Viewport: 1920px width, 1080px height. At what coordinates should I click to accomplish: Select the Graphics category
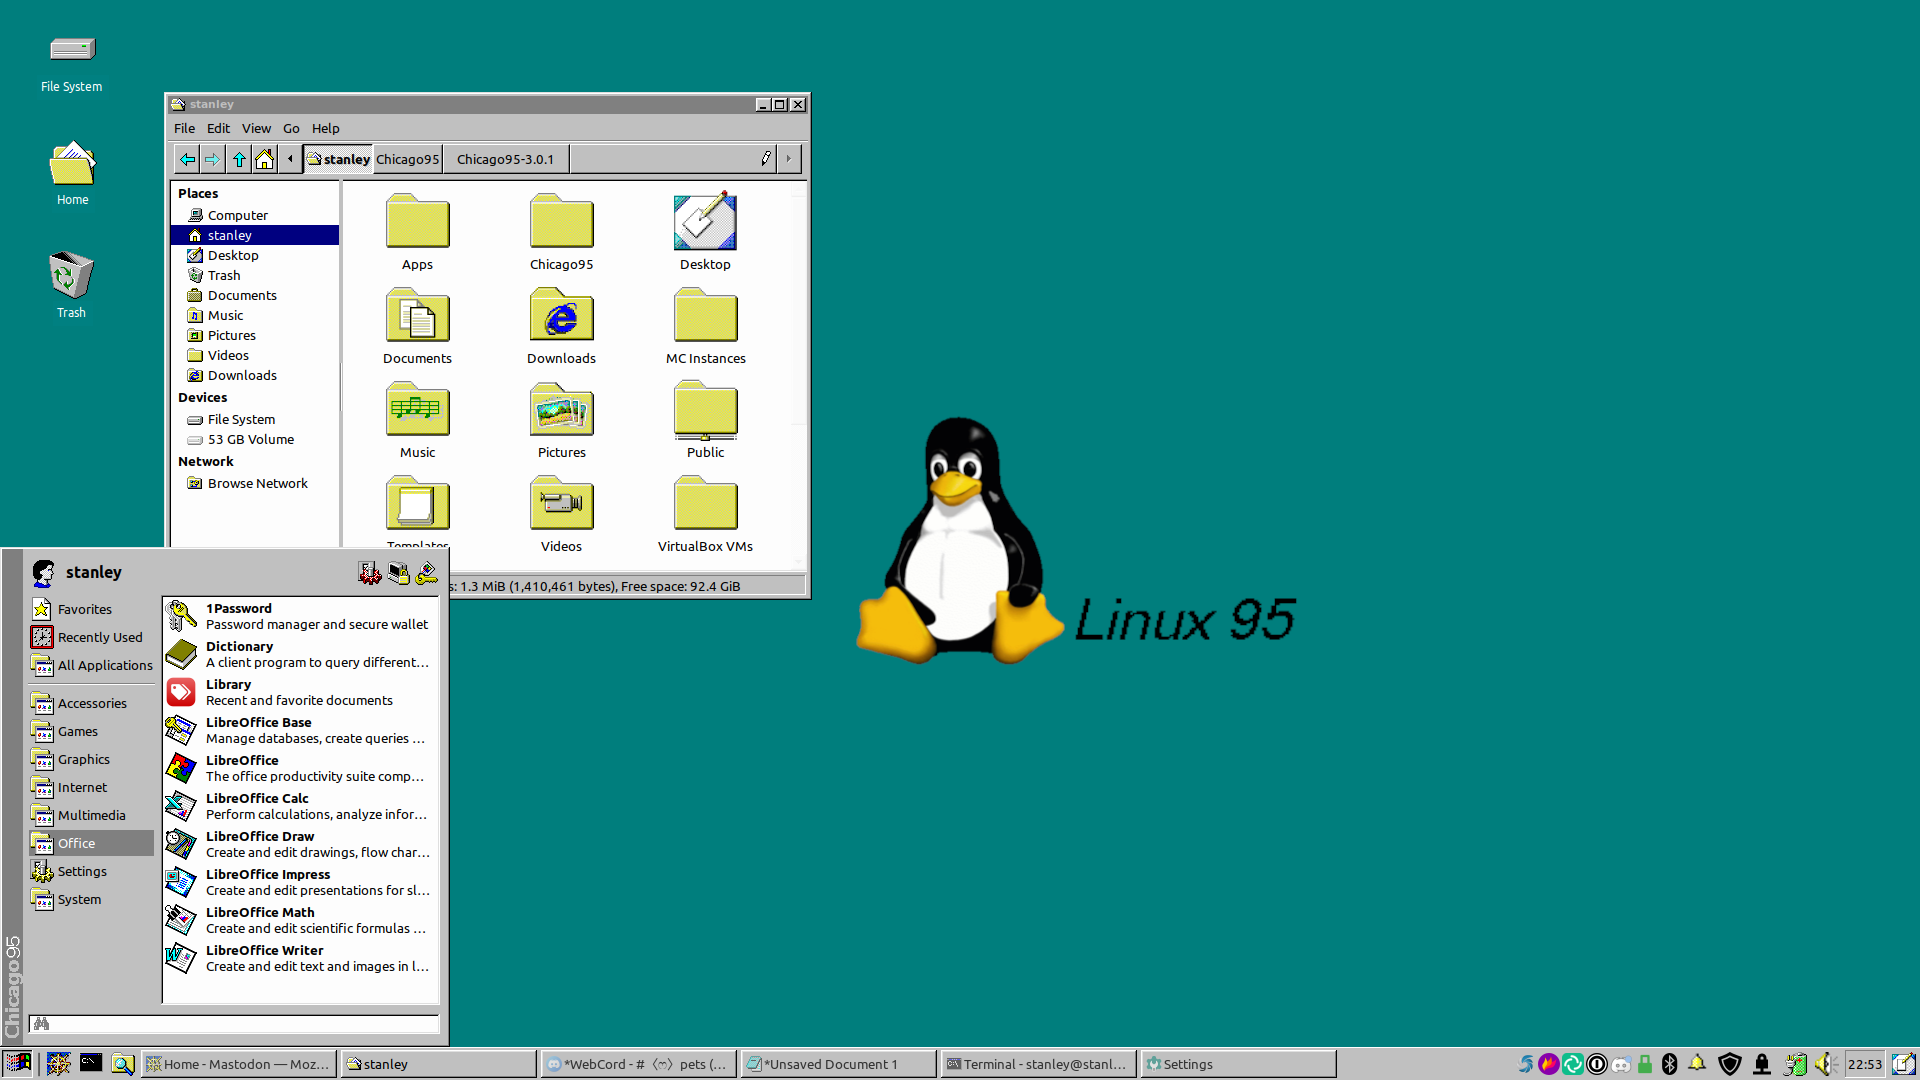91,759
